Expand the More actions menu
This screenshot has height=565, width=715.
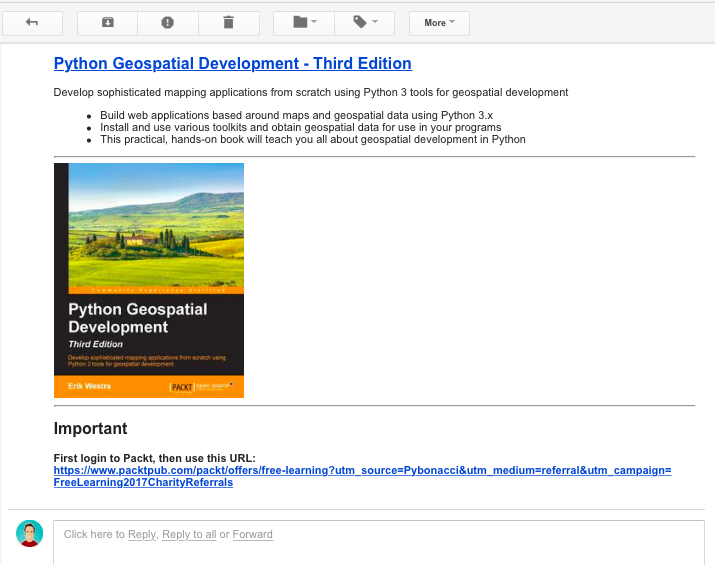tap(439, 22)
